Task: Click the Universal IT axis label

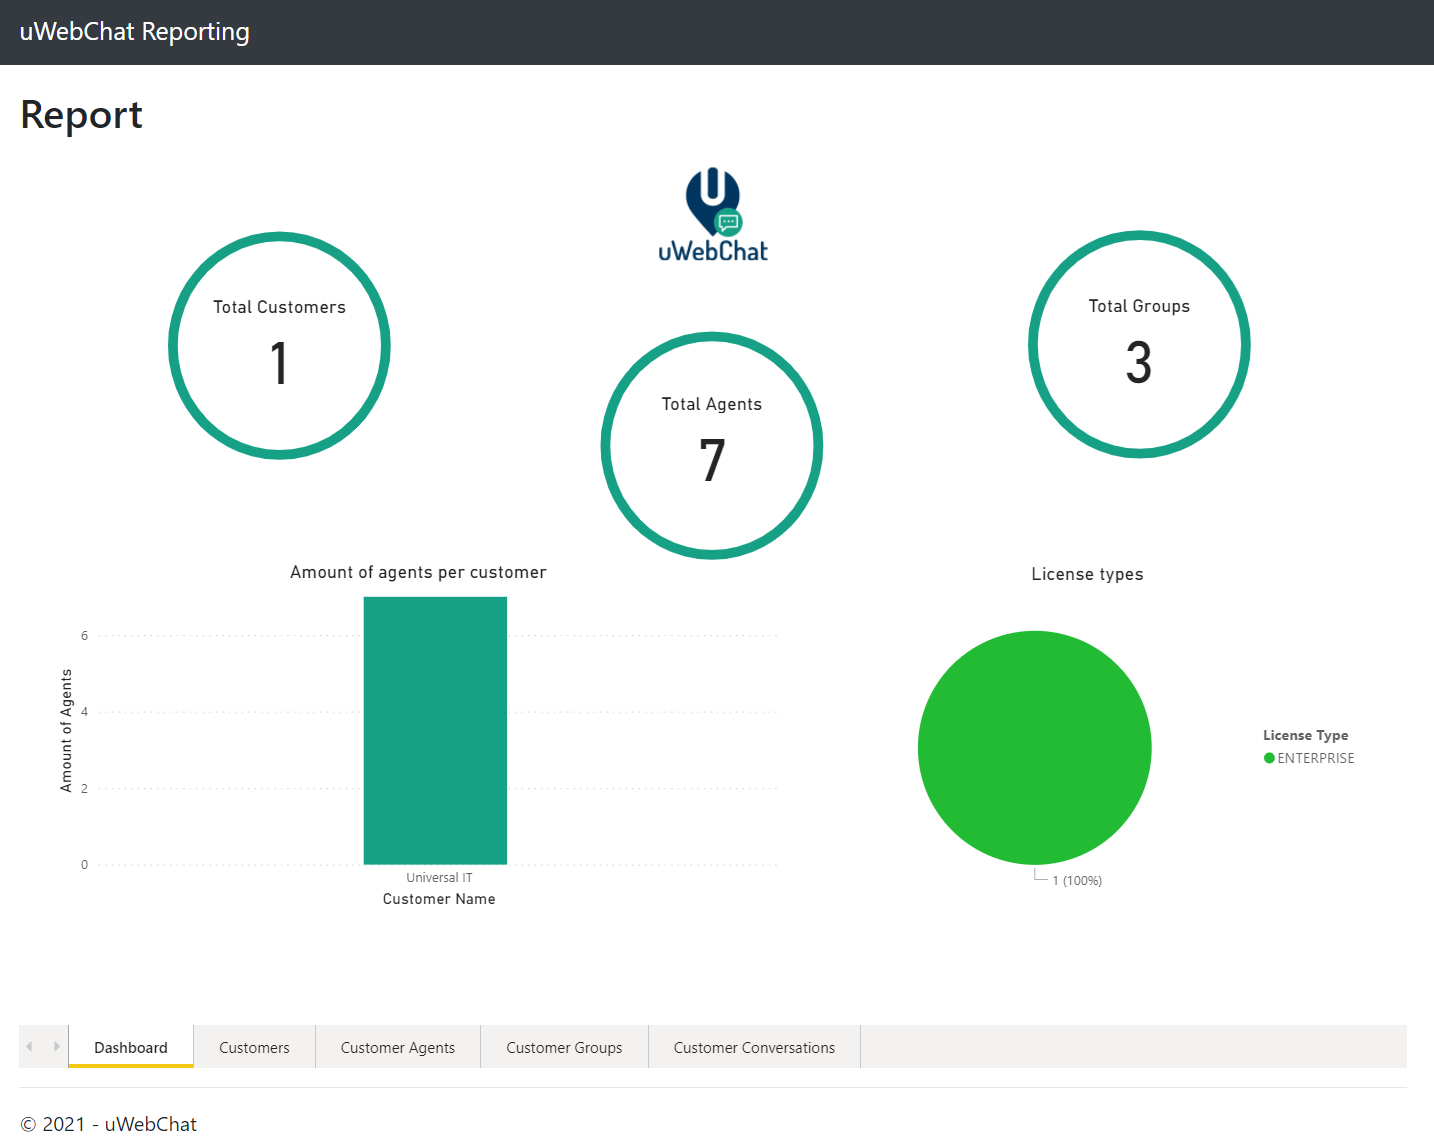Action: [439, 878]
